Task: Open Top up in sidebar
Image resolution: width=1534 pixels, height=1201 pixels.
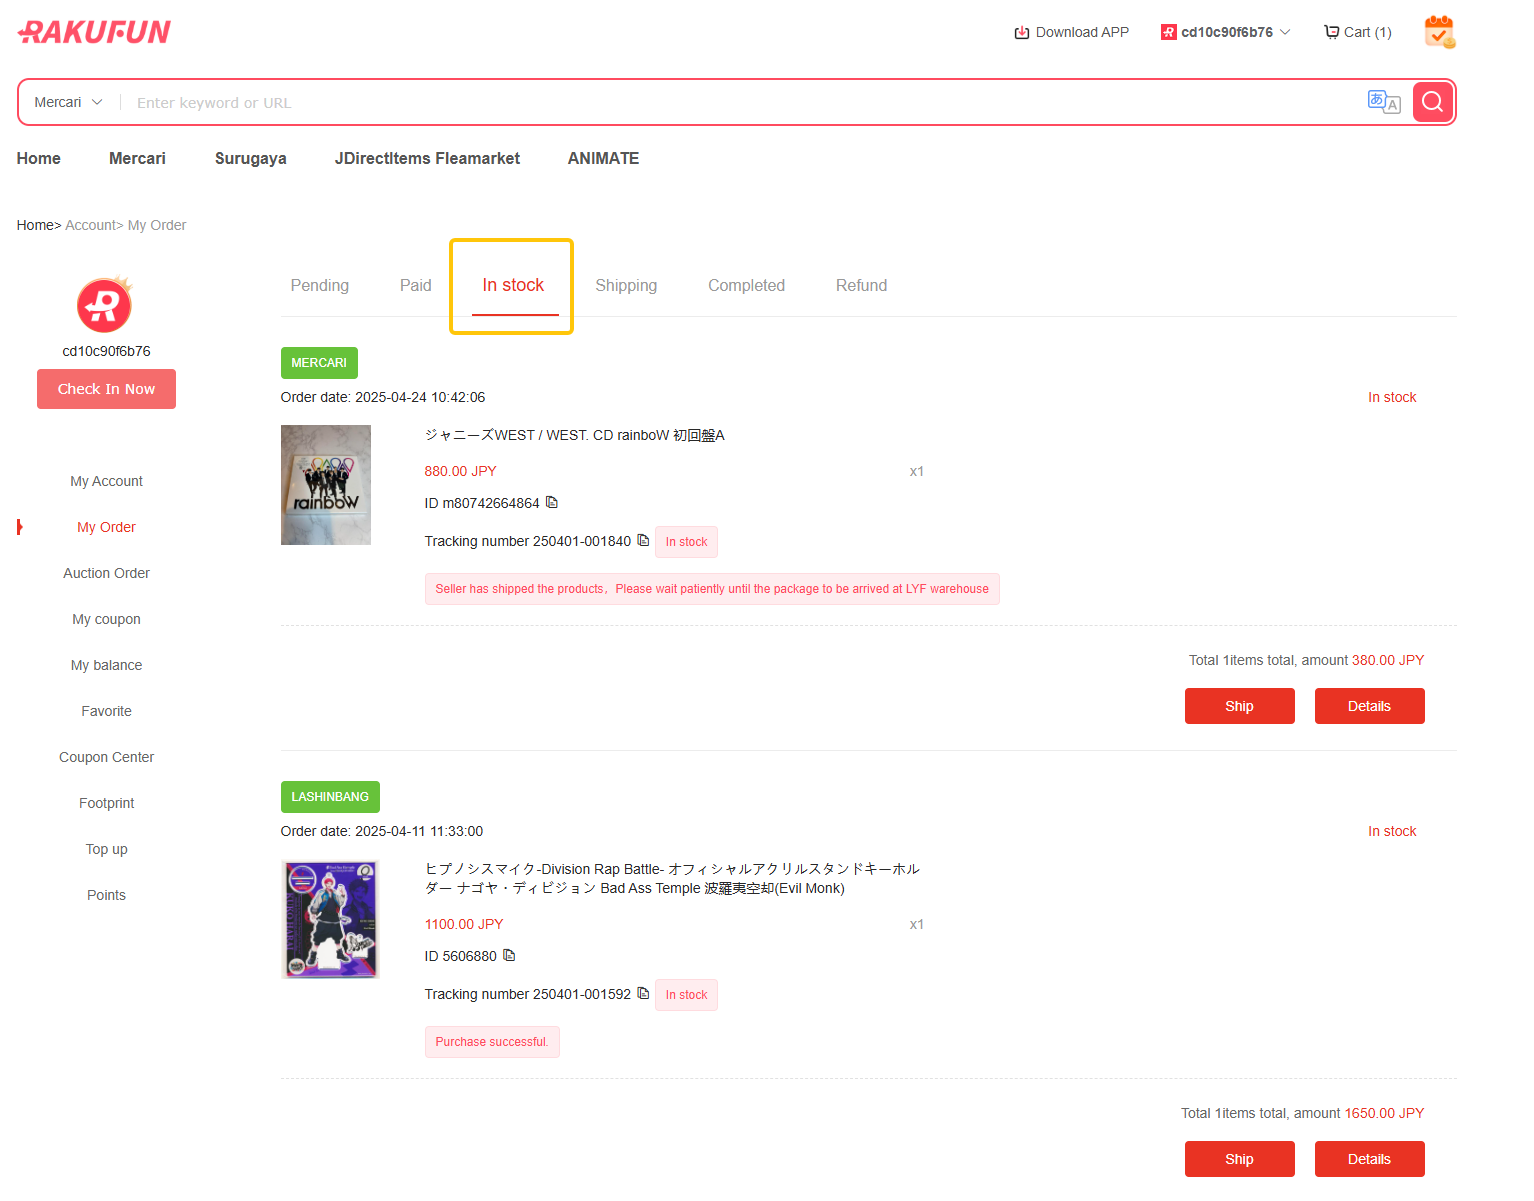Action: click(x=106, y=849)
